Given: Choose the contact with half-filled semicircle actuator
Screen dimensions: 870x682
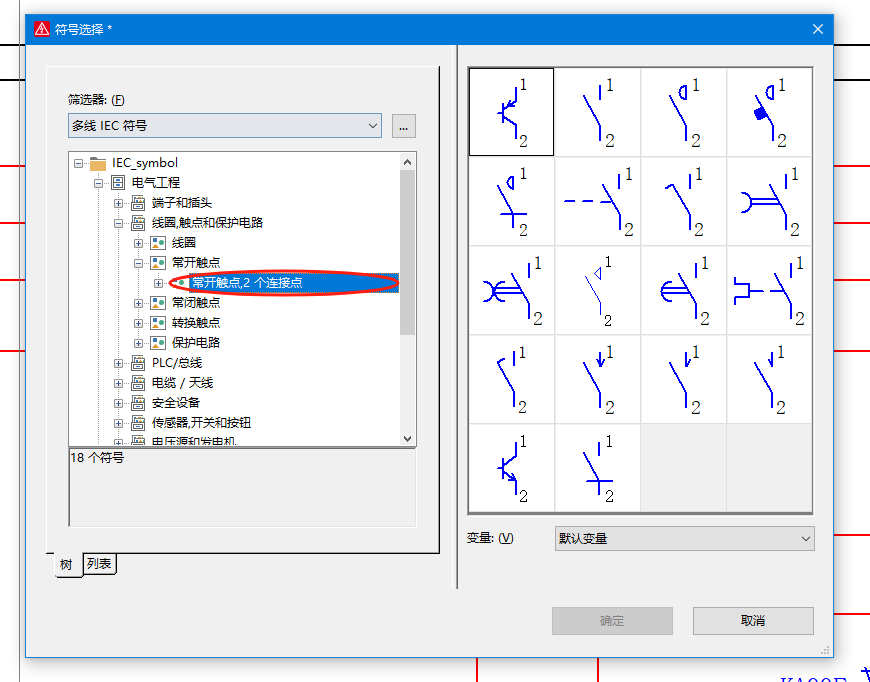Looking at the screenshot, I should pyautogui.click(x=683, y=290).
